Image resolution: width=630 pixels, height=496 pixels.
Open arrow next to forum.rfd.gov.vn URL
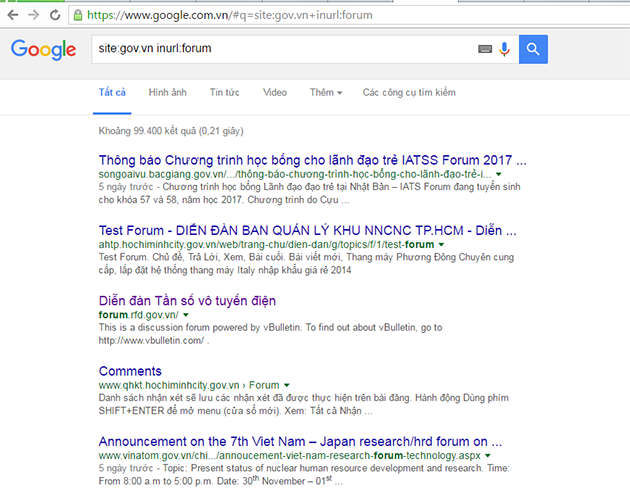[x=186, y=315]
